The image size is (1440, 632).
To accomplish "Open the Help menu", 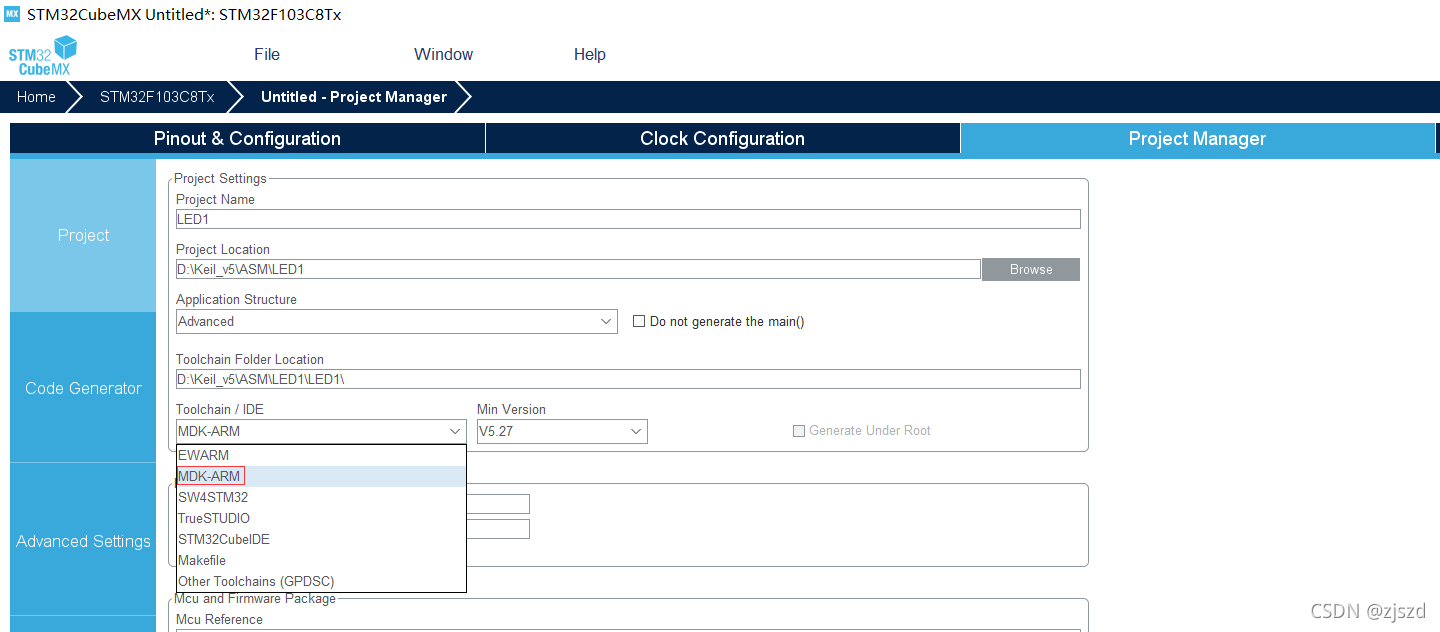I will (590, 54).
